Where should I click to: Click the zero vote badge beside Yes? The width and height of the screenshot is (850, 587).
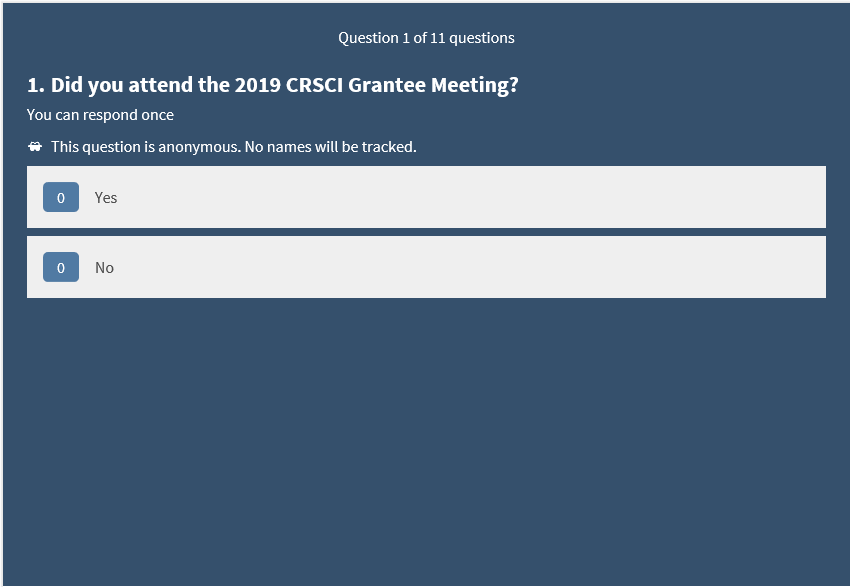[x=60, y=198]
